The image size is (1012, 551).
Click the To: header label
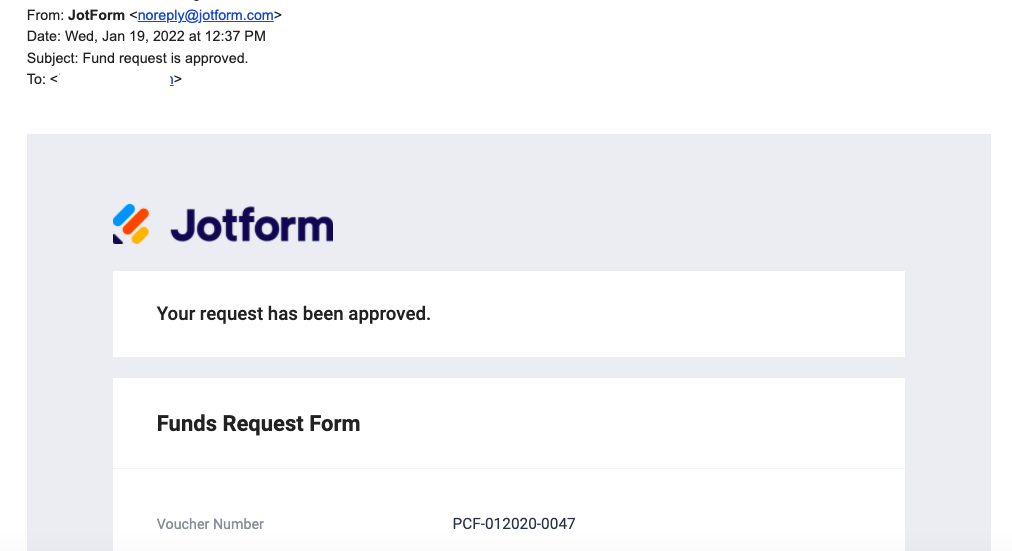tap(36, 79)
